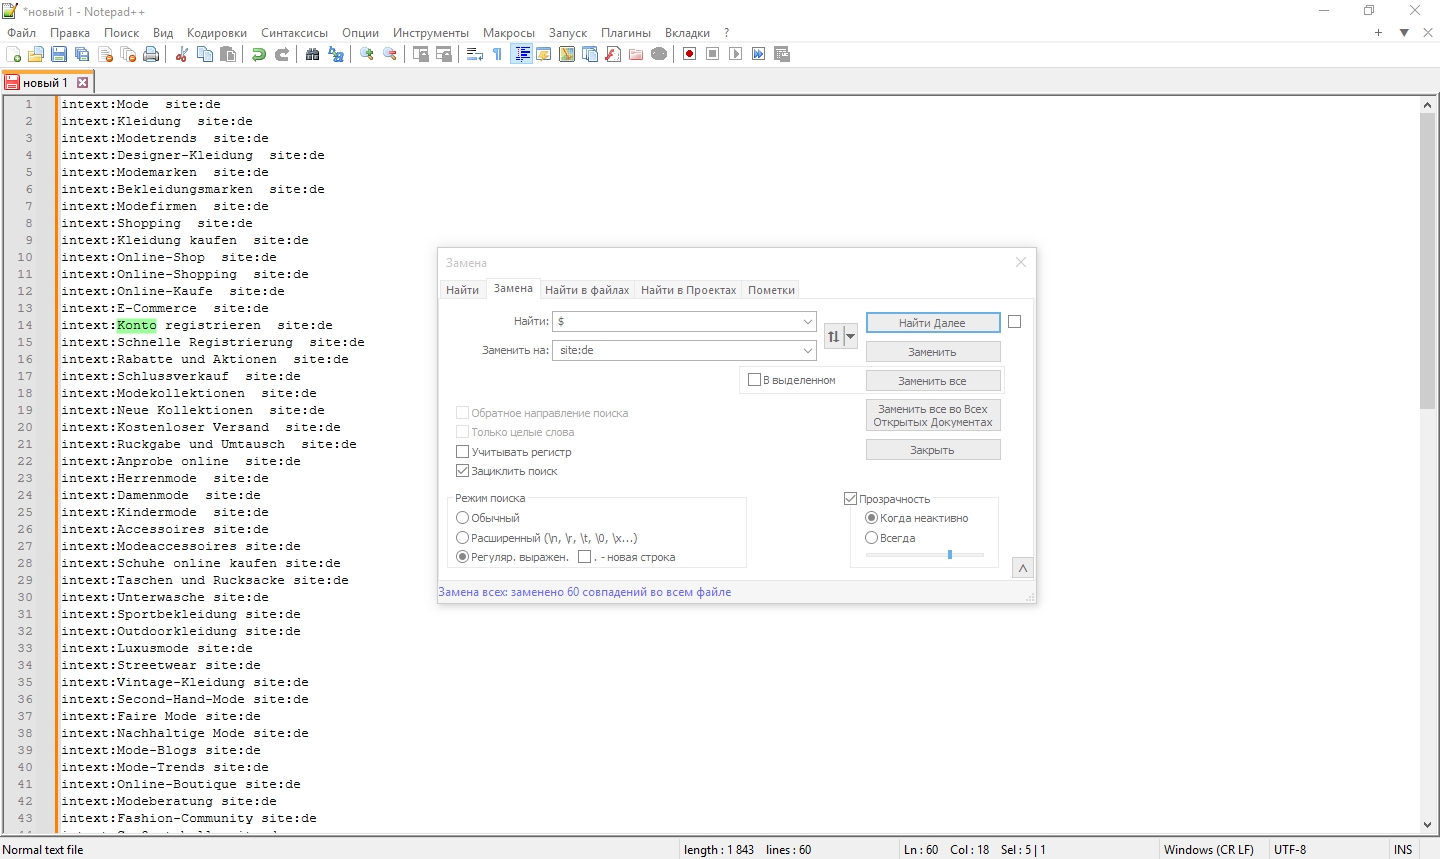Close the 'новый 1' tab with red X

[83, 83]
